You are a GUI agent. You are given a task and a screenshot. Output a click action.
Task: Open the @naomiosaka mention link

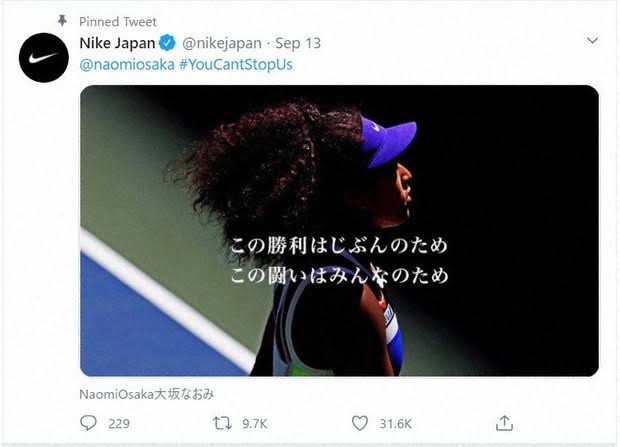(127, 64)
